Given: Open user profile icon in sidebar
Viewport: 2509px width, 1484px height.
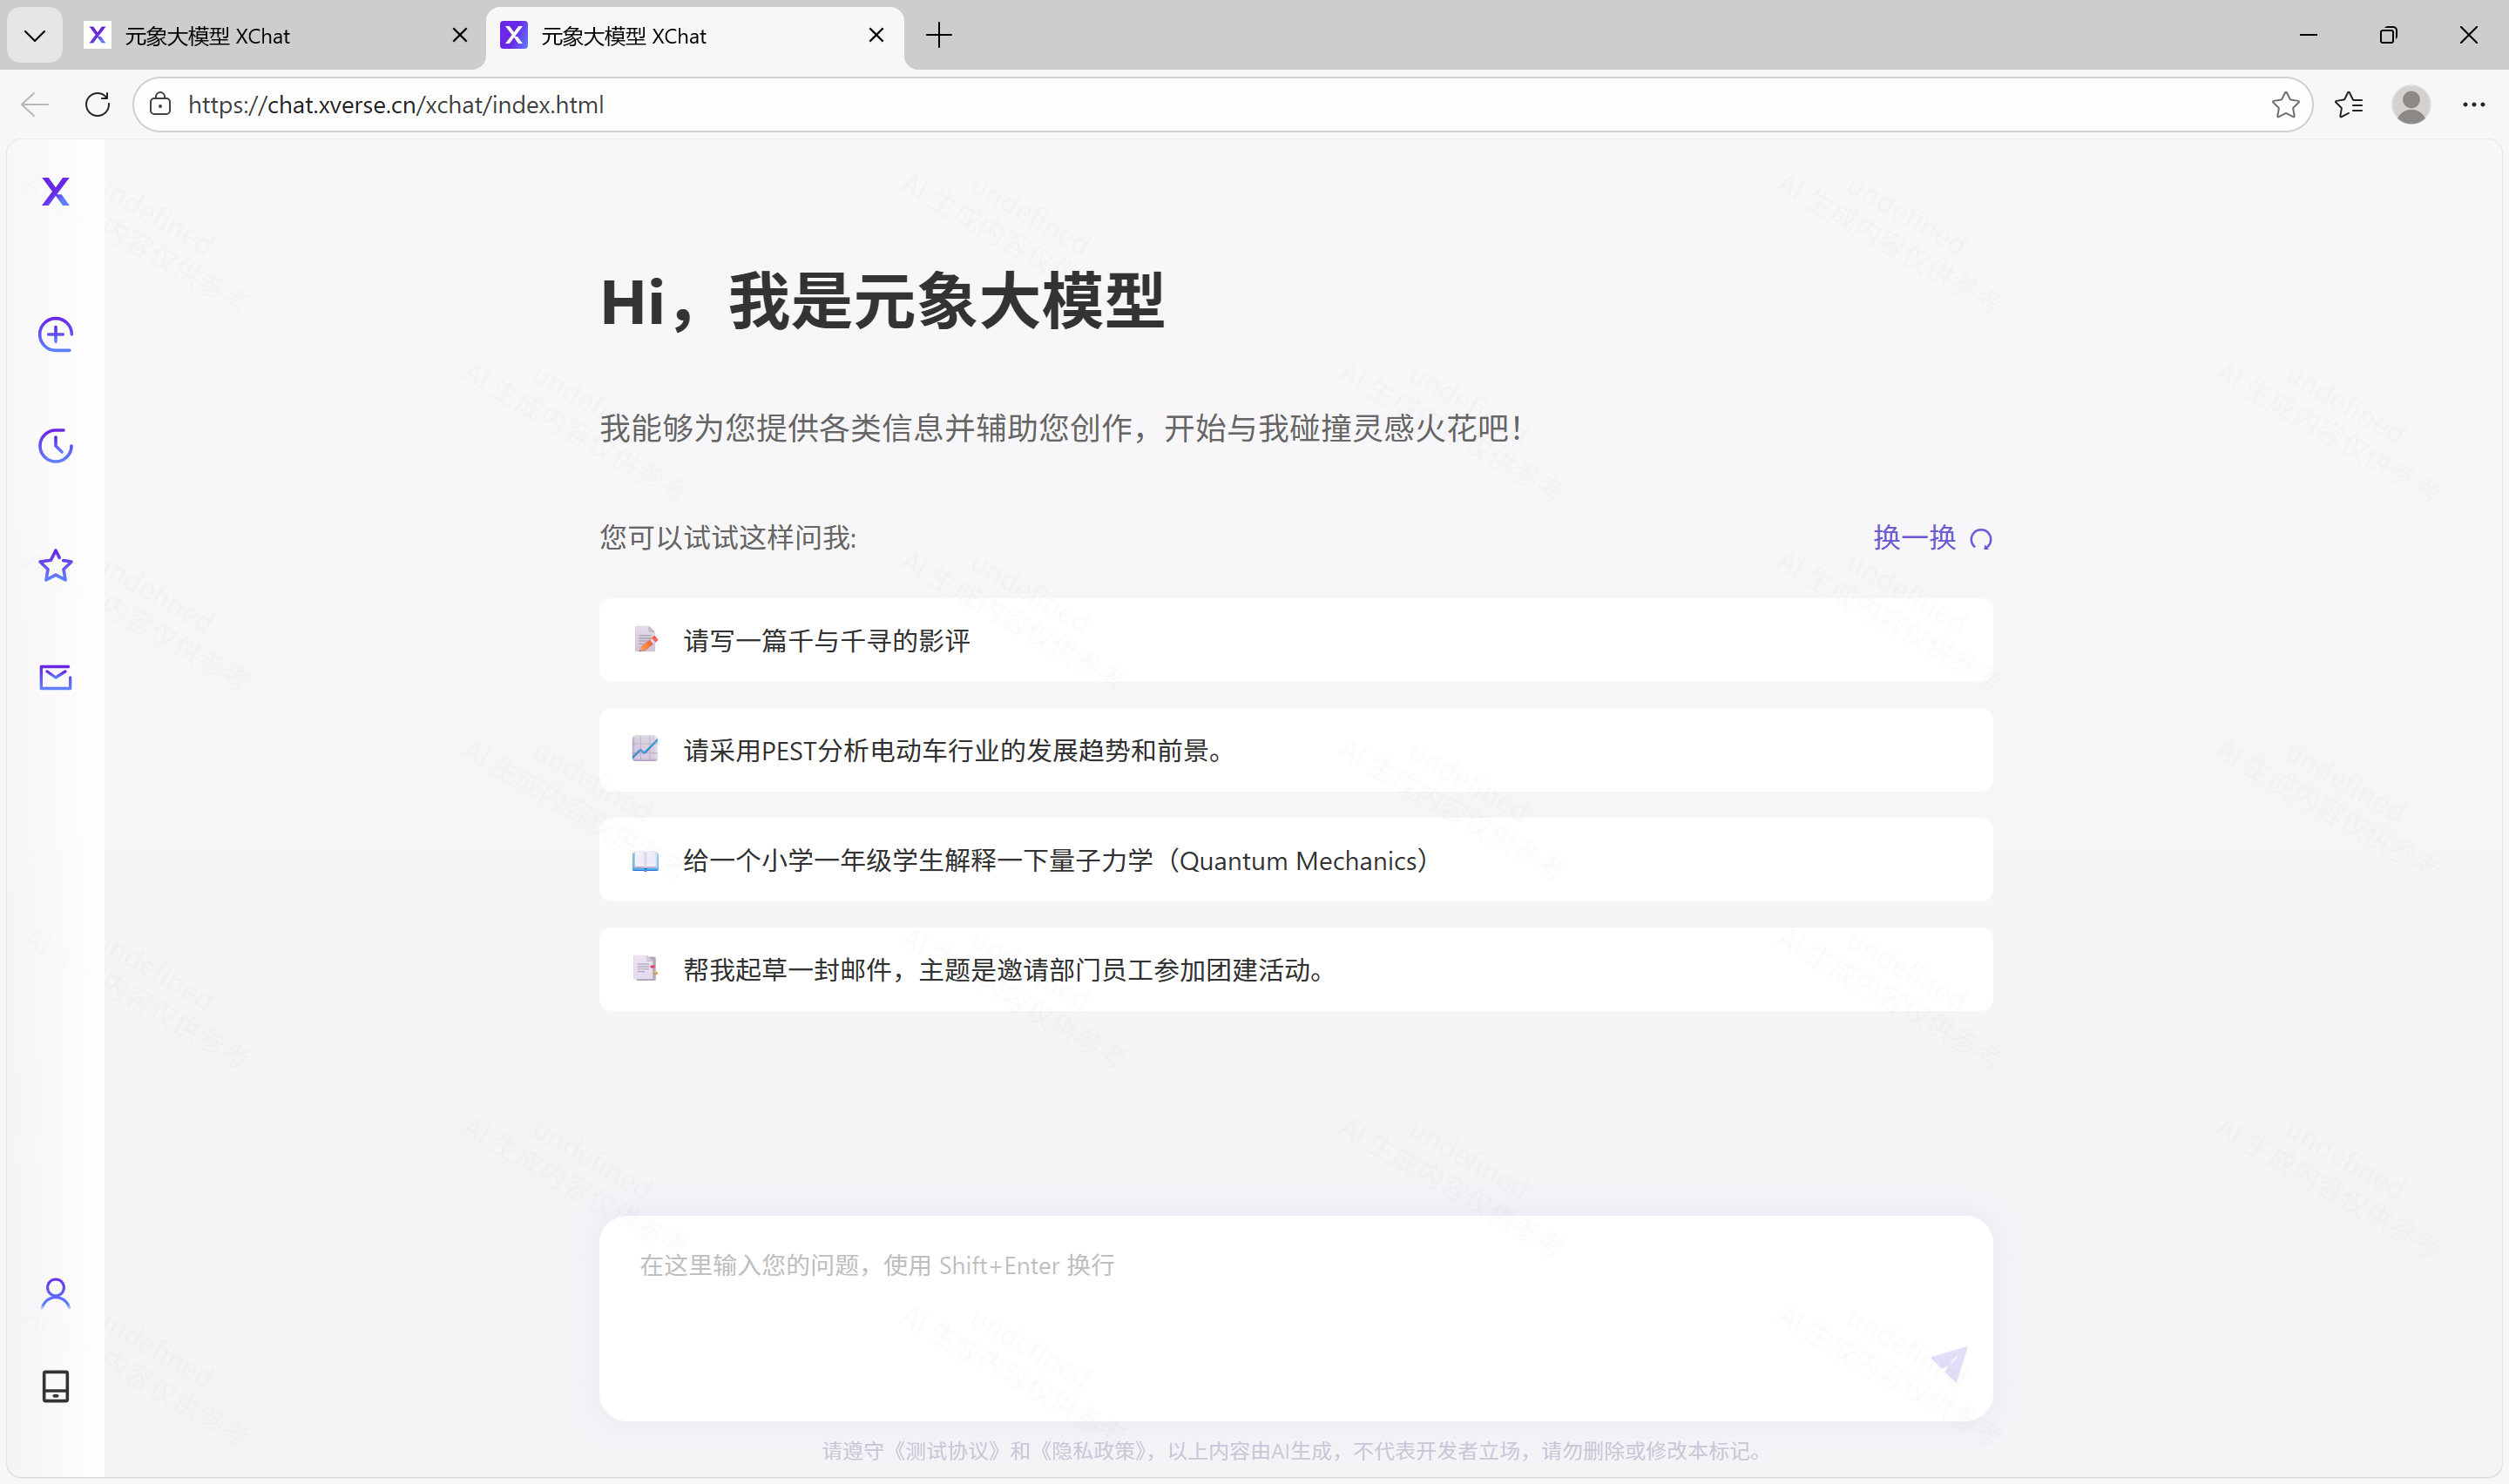Looking at the screenshot, I should (x=56, y=1293).
